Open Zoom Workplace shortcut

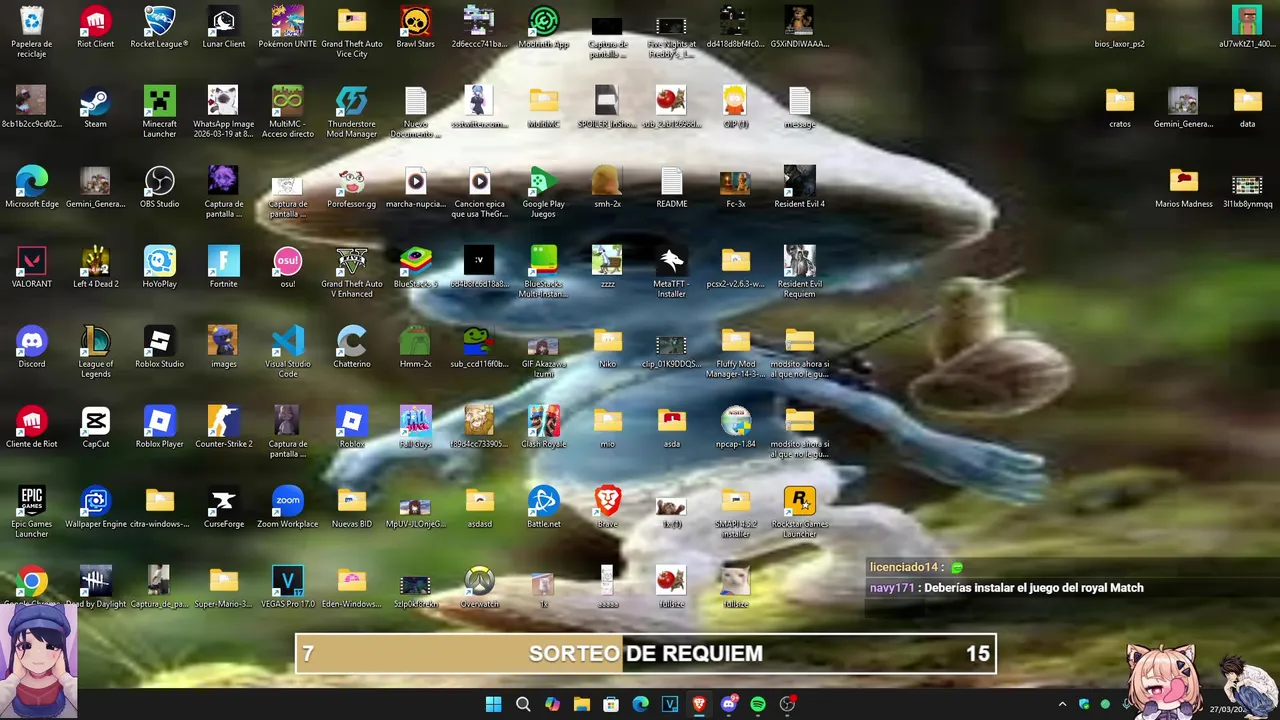pos(288,507)
